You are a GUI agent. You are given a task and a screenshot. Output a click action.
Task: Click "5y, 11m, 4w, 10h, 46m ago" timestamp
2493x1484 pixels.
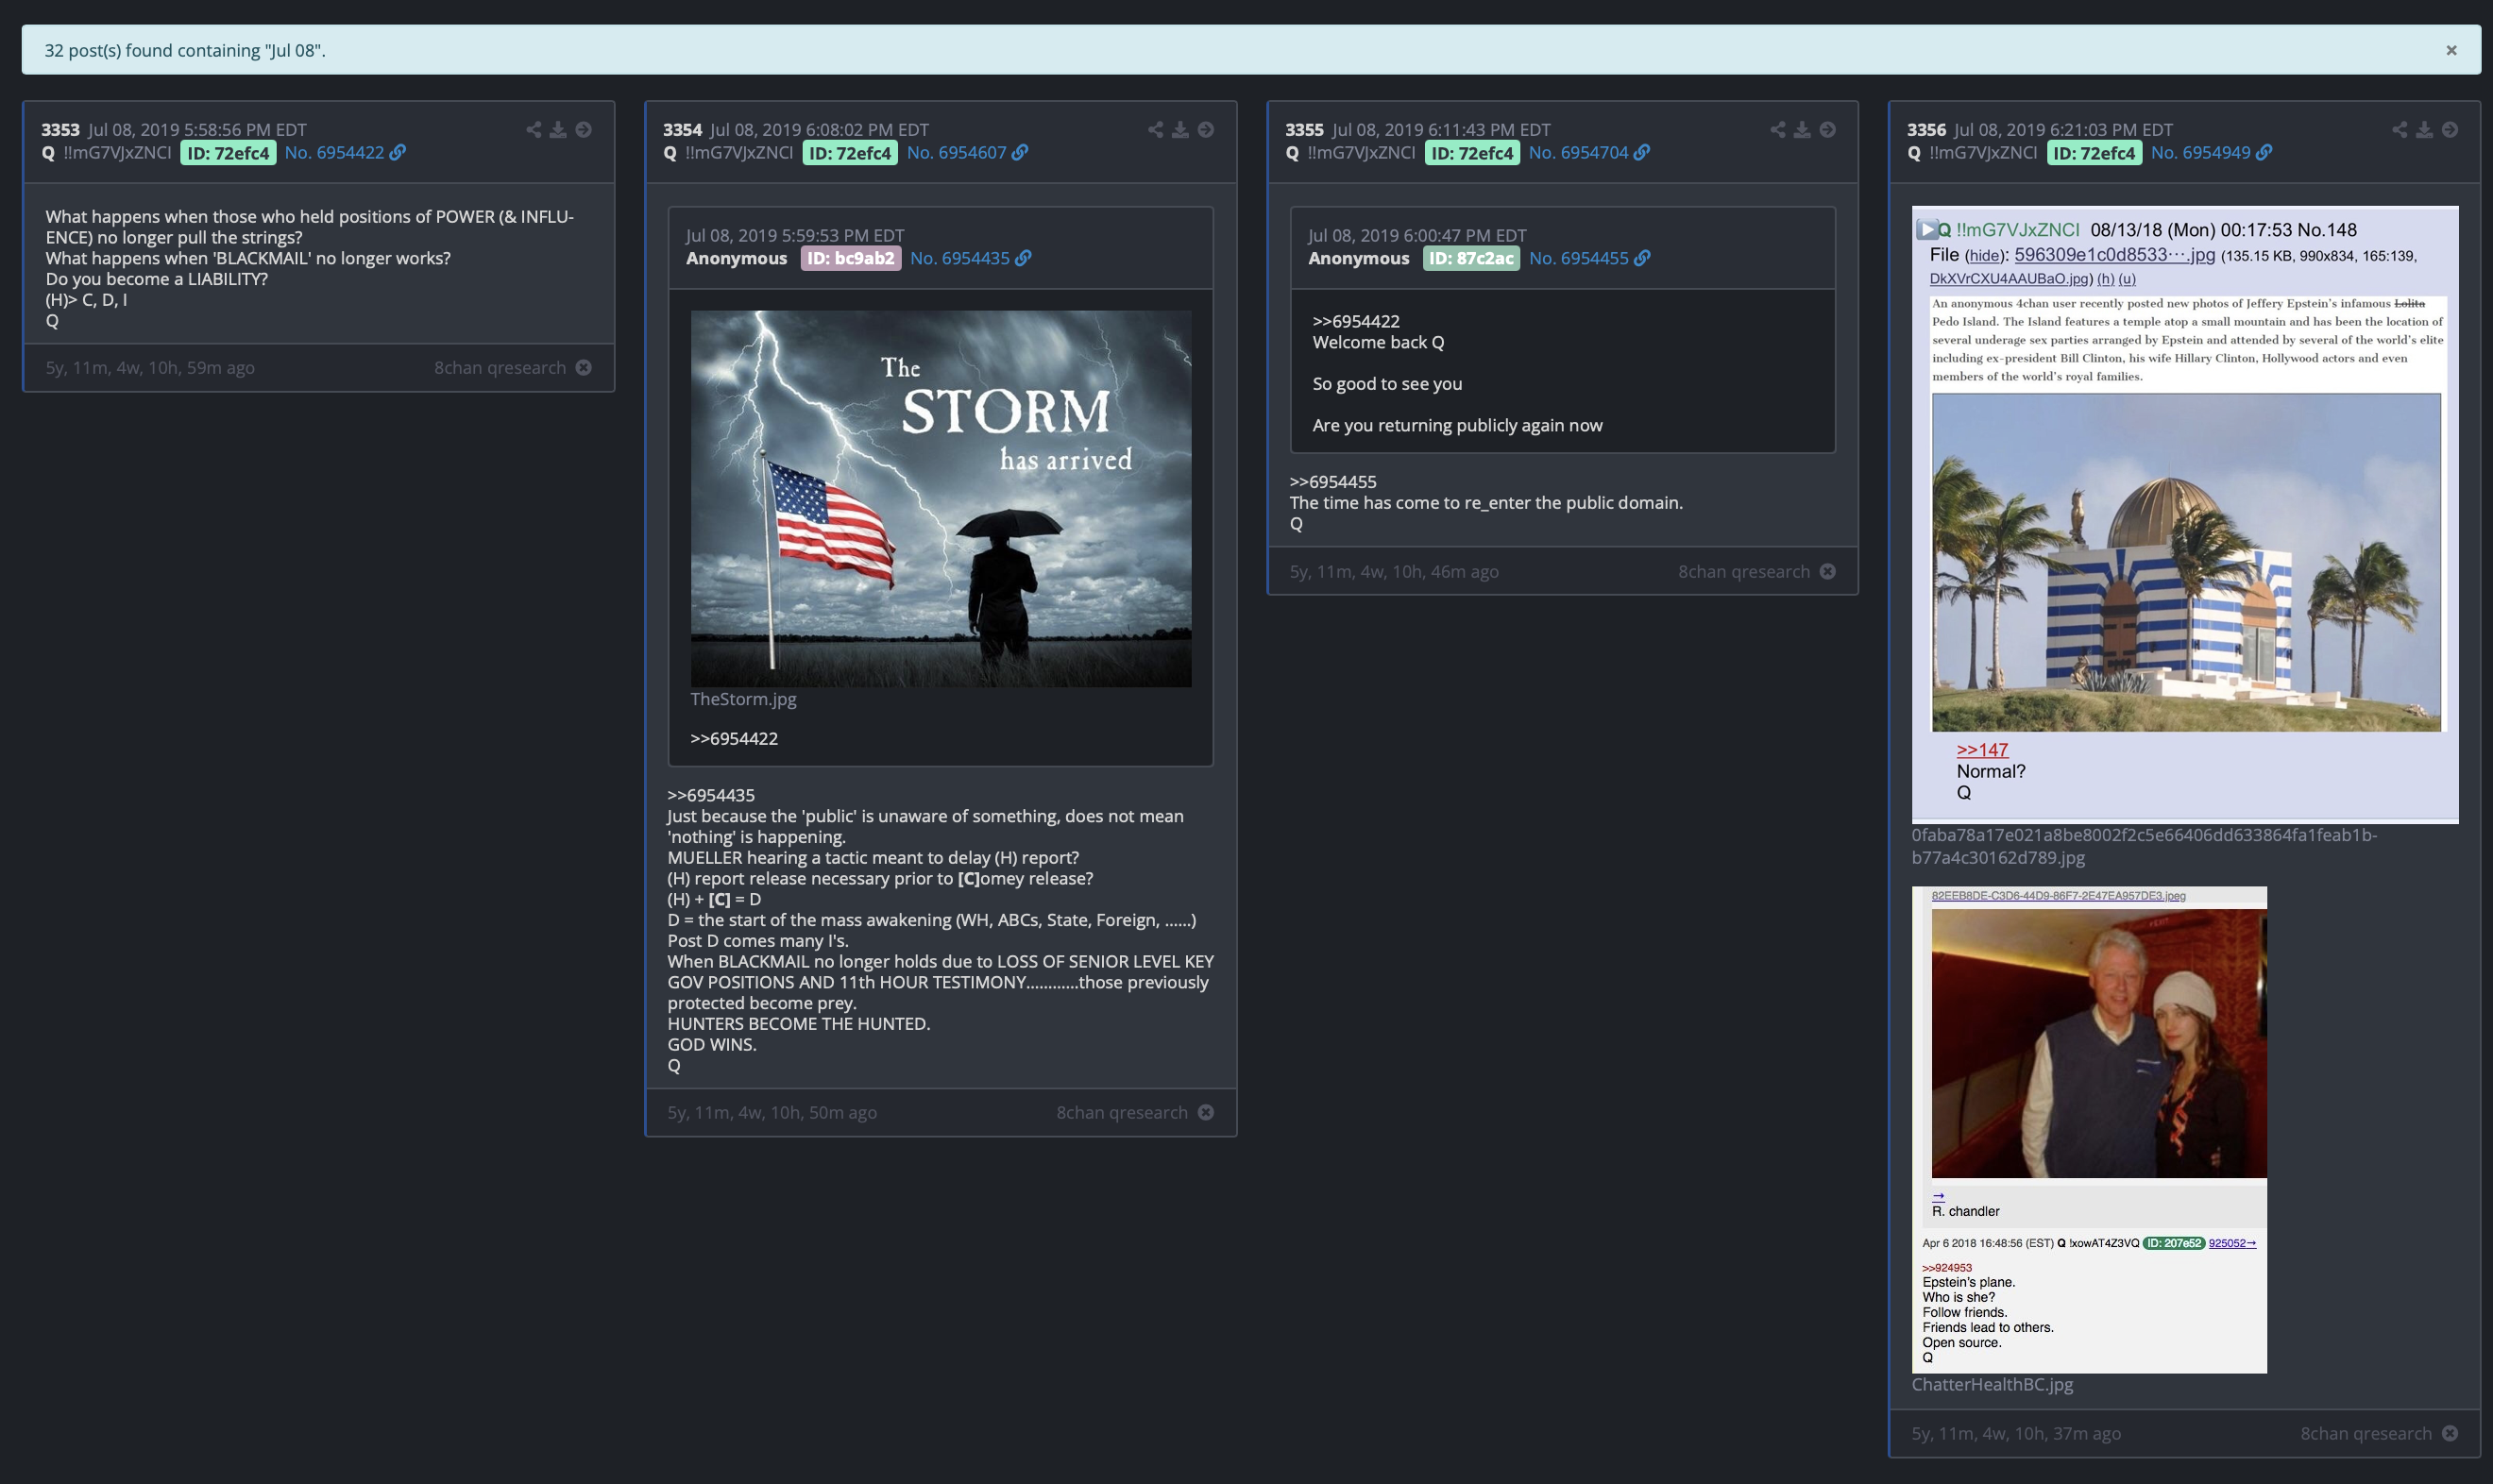click(1394, 572)
